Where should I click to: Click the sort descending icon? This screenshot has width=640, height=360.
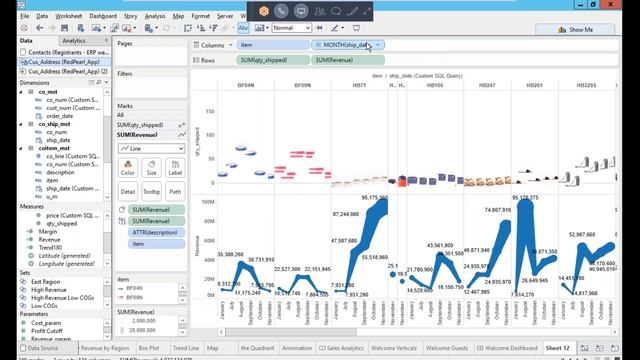point(213,28)
